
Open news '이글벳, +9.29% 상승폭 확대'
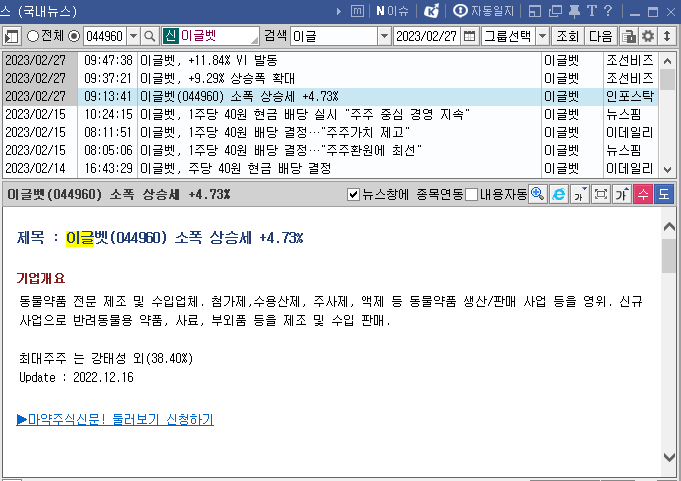(x=217, y=78)
